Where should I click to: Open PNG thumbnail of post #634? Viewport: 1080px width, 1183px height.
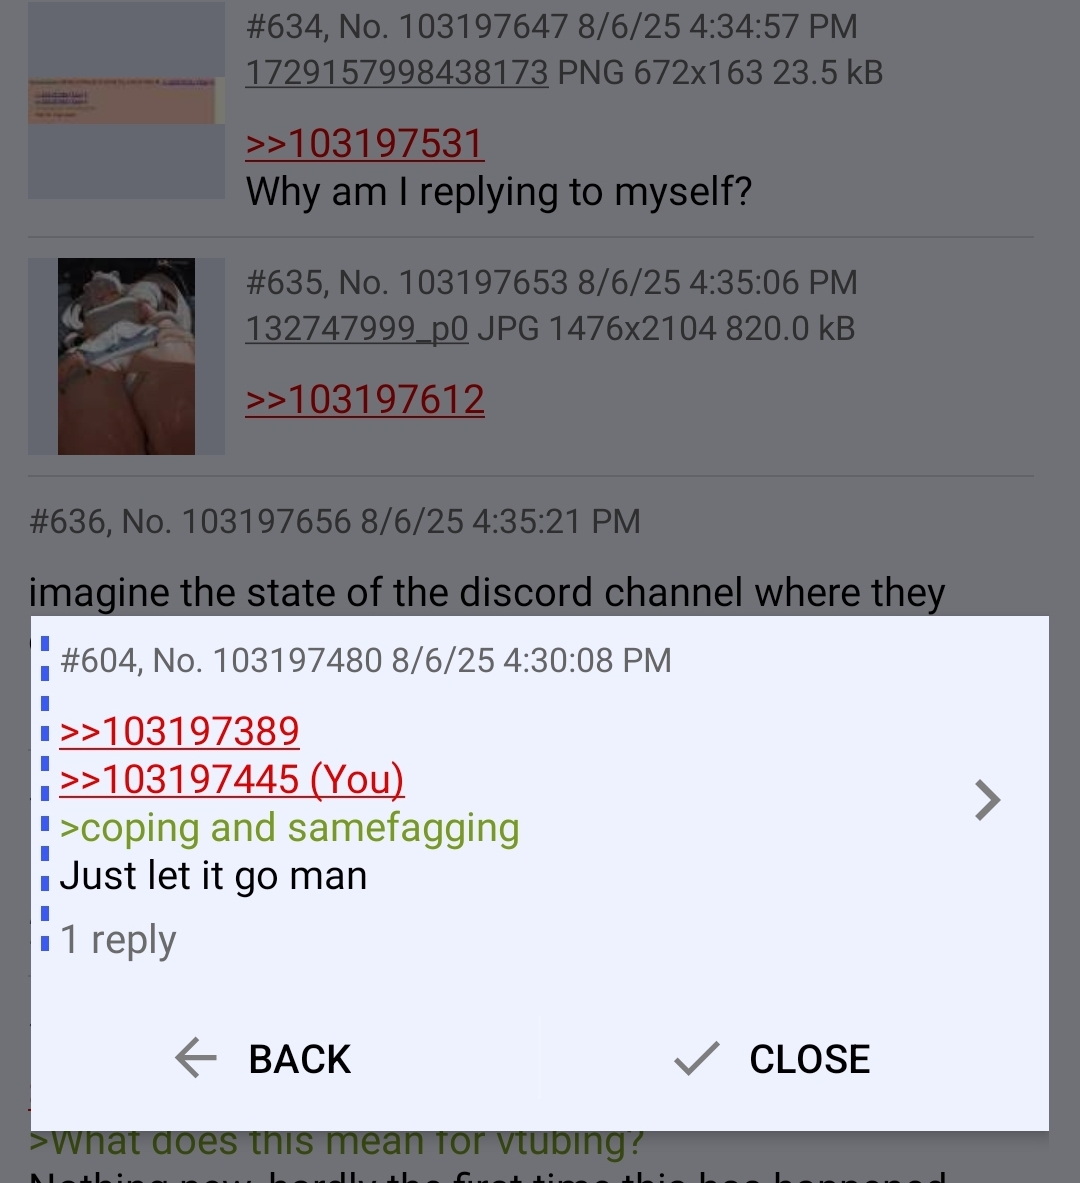pyautogui.click(x=126, y=100)
